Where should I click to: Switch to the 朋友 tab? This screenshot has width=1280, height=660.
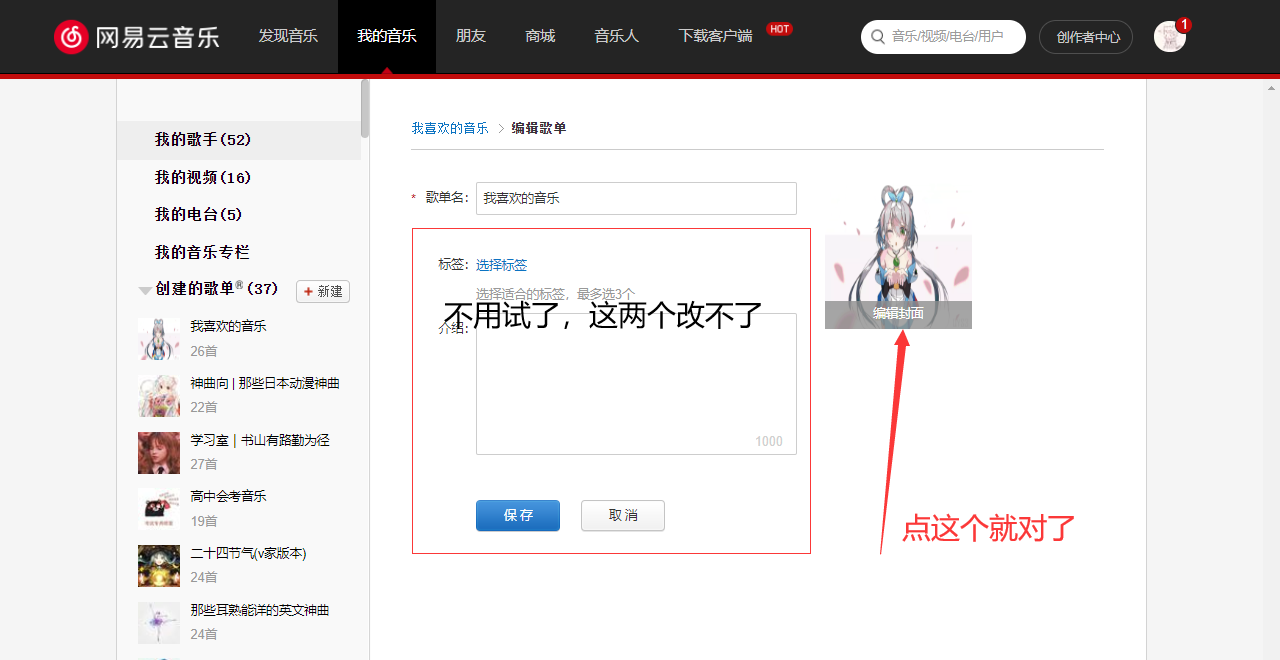coord(470,37)
